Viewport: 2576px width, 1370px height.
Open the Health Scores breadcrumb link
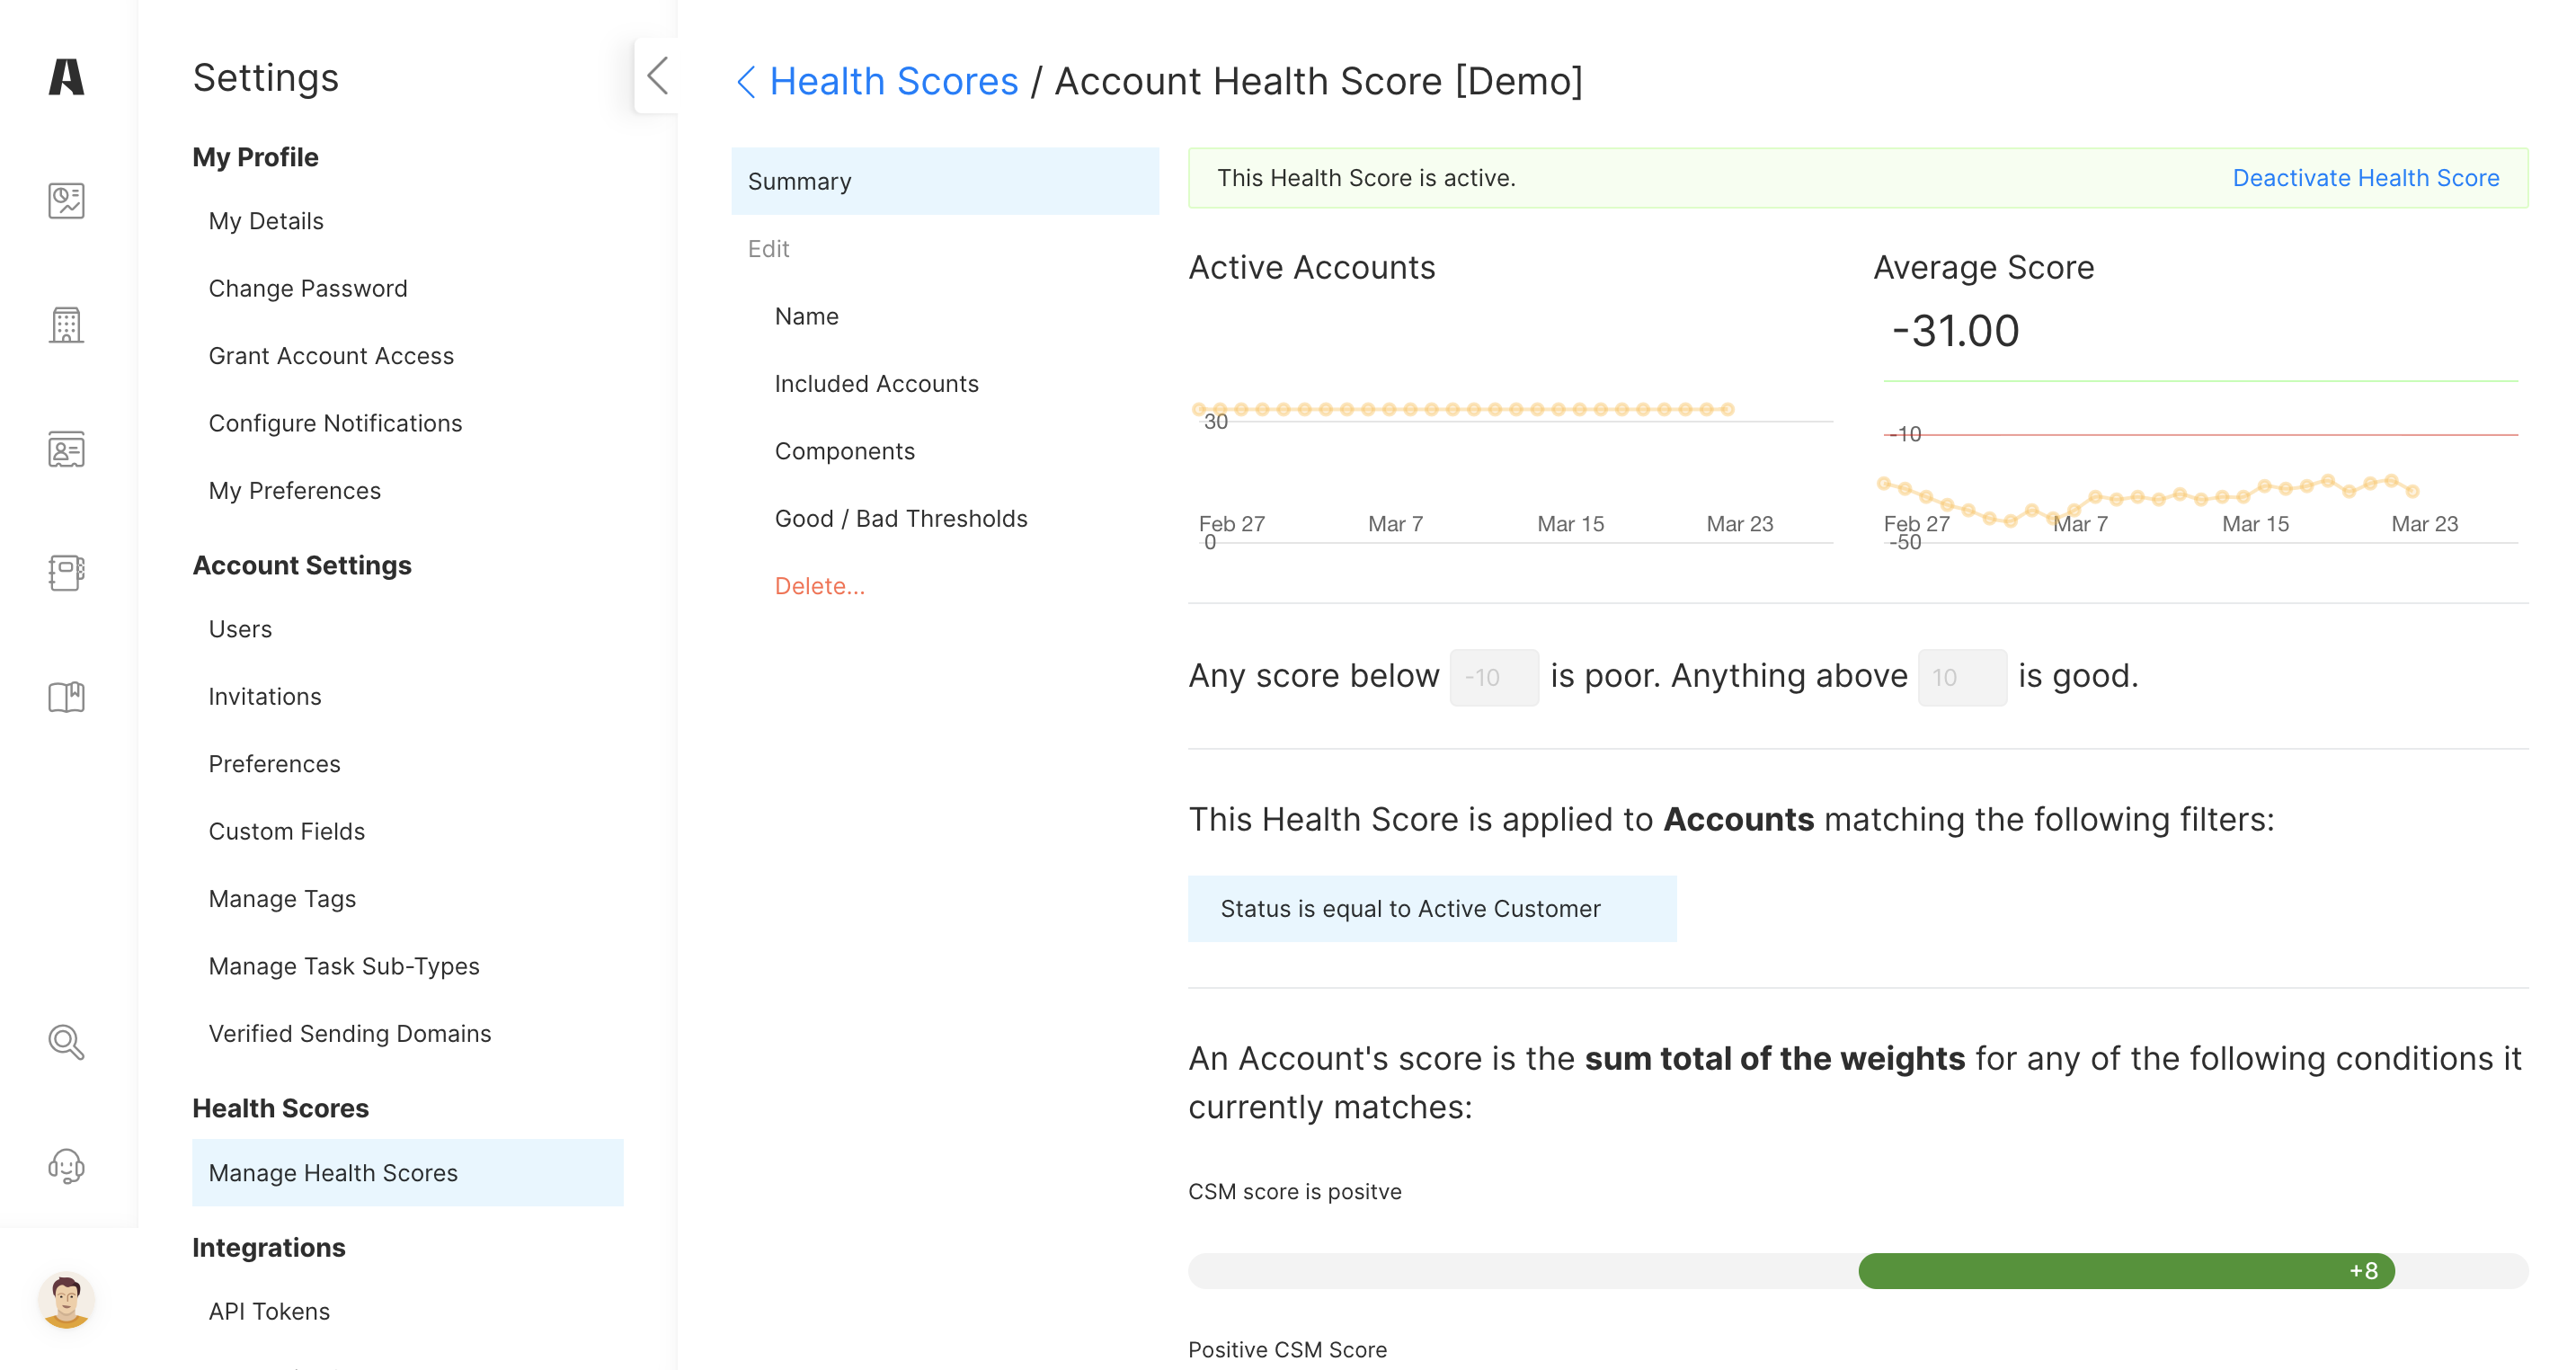[893, 81]
